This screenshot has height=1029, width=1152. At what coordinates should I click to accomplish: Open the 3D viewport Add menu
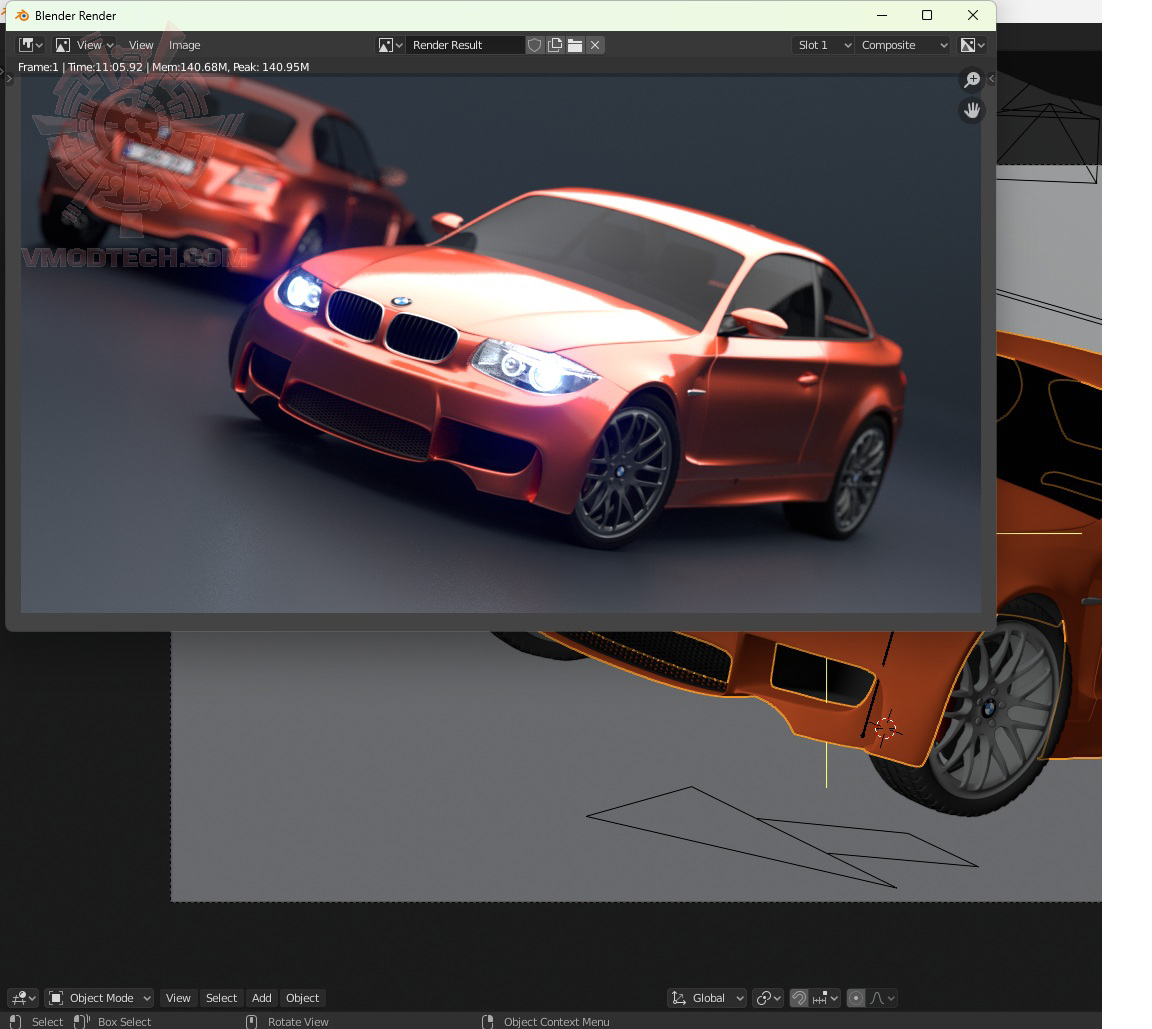(262, 997)
